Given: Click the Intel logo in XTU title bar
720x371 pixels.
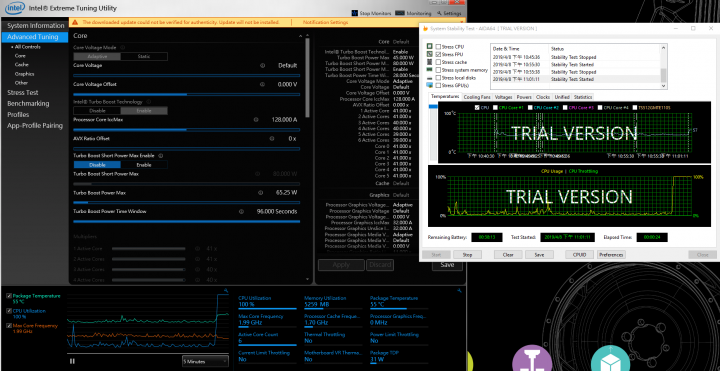Looking at the screenshot, I should [14, 8].
